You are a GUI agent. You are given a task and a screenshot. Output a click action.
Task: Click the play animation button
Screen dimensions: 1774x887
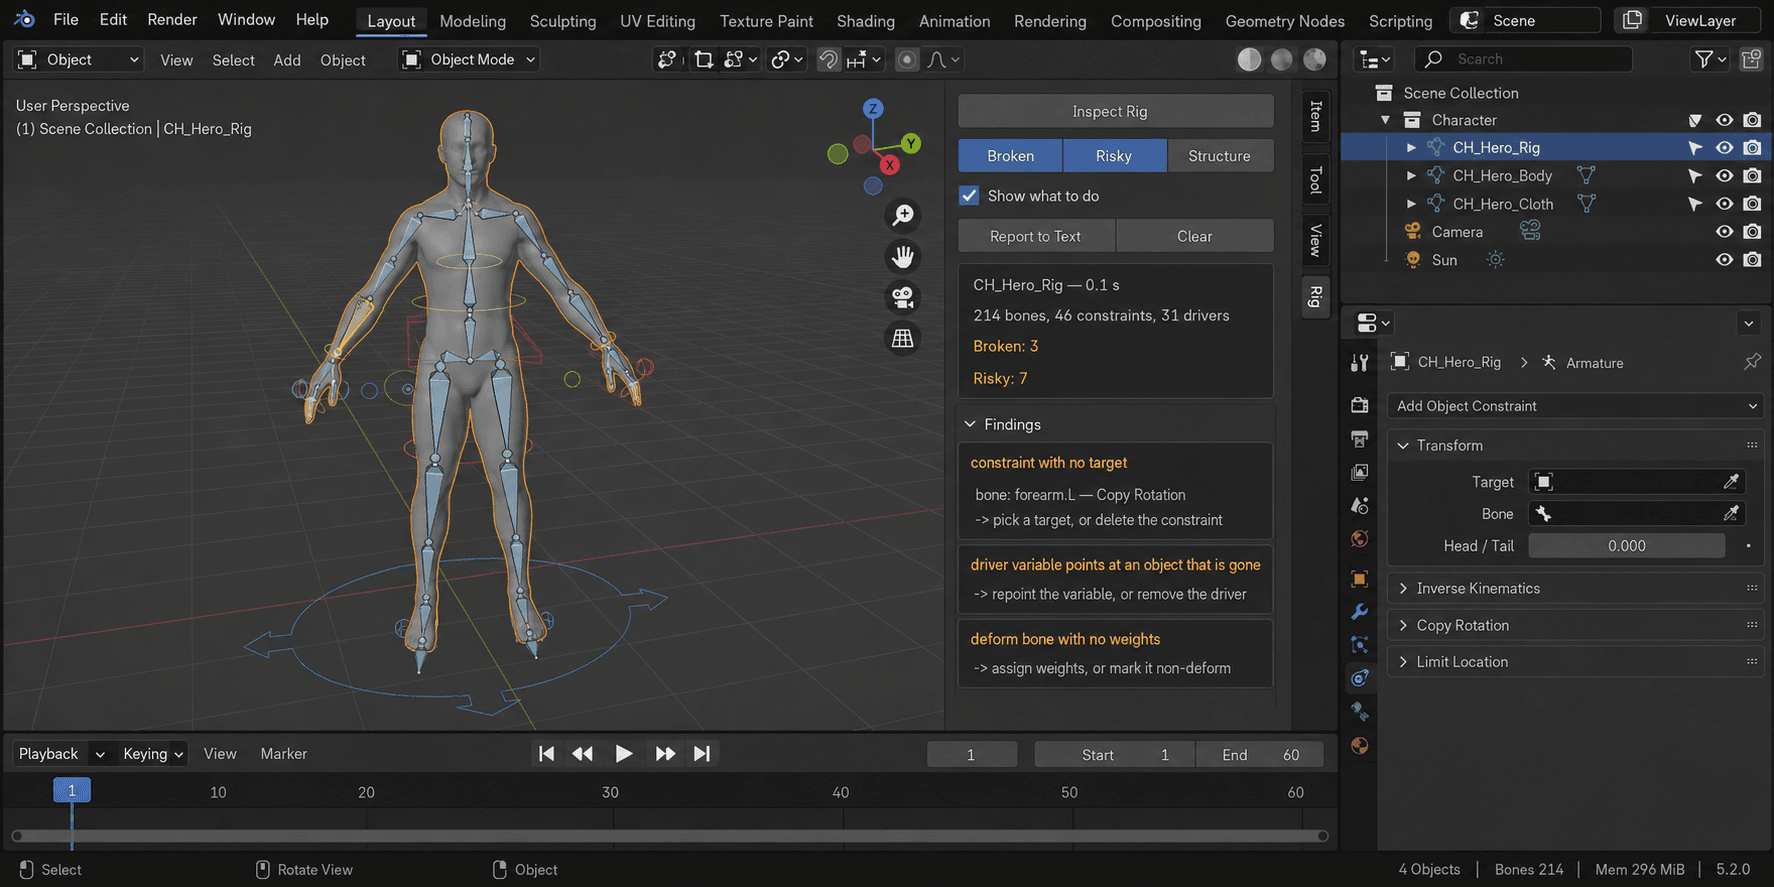point(623,754)
